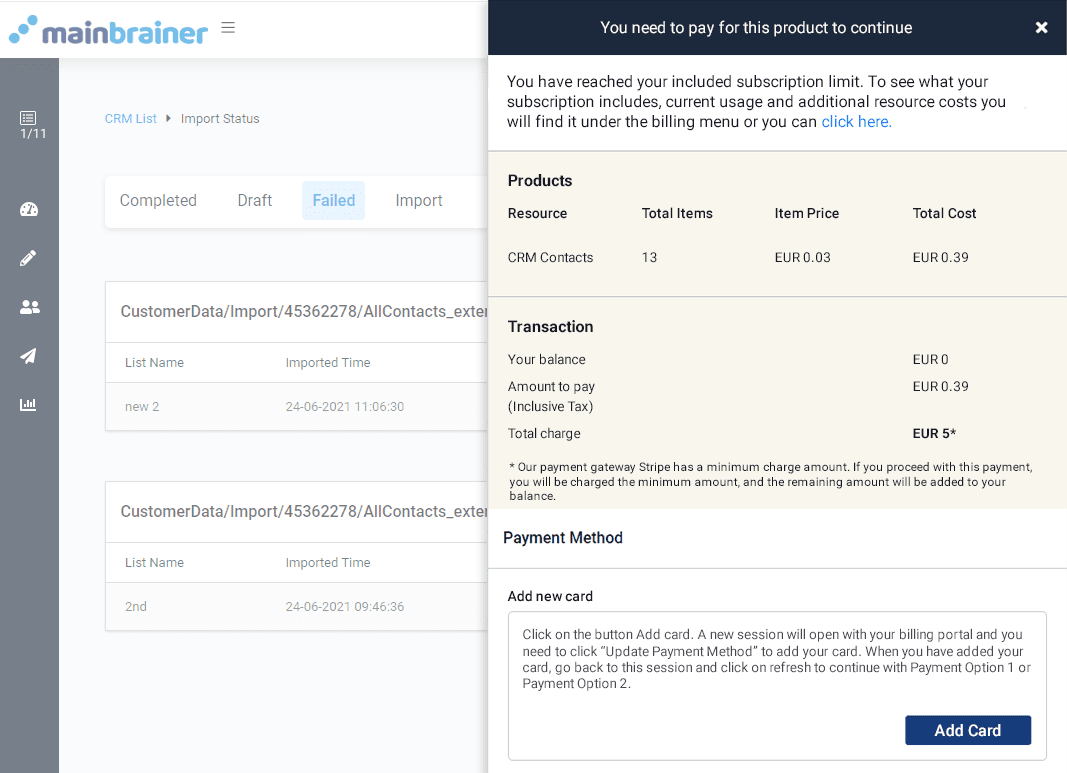Sort by the List Name column header

click(x=154, y=362)
